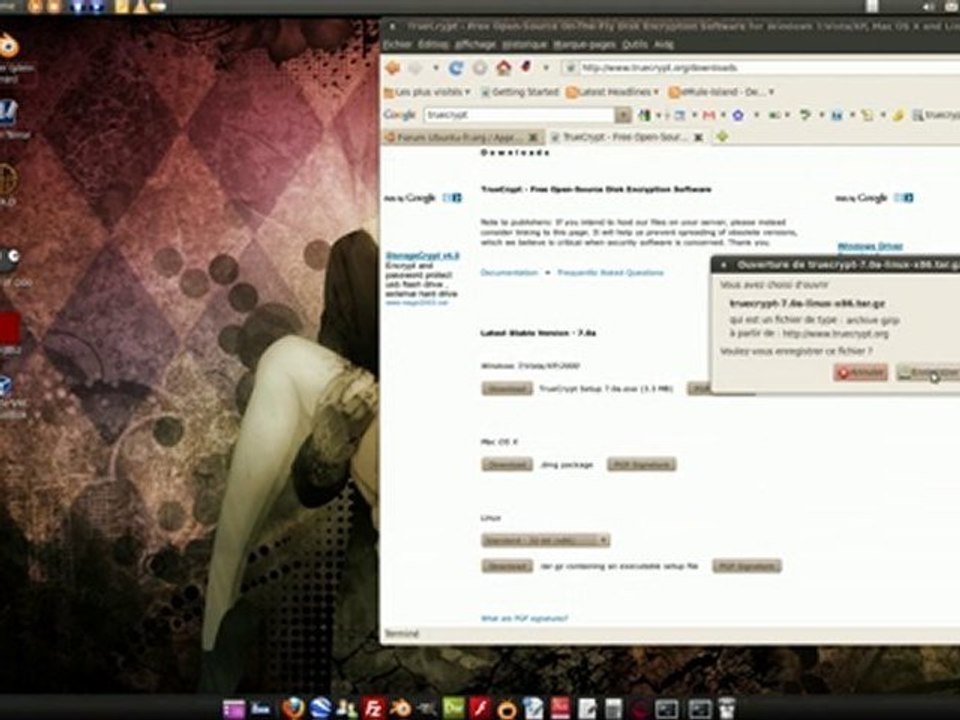The height and width of the screenshot is (720, 960).
Task: Open Flash from the dock
Action: tap(481, 708)
